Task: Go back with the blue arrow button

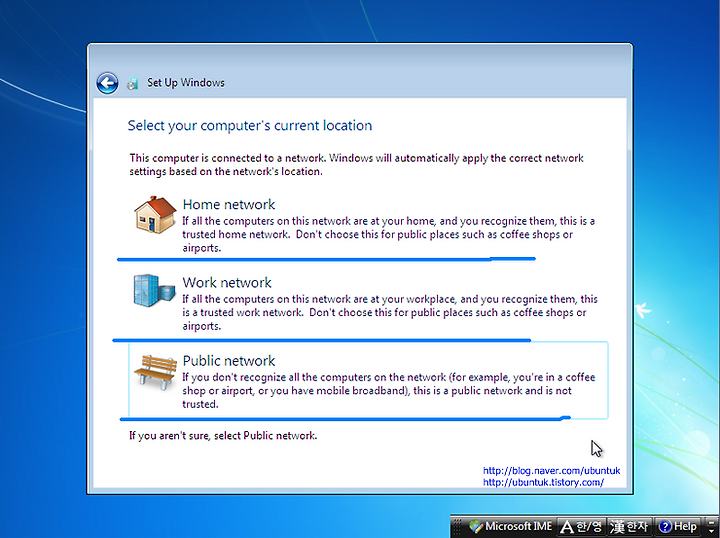Action: 107,84
